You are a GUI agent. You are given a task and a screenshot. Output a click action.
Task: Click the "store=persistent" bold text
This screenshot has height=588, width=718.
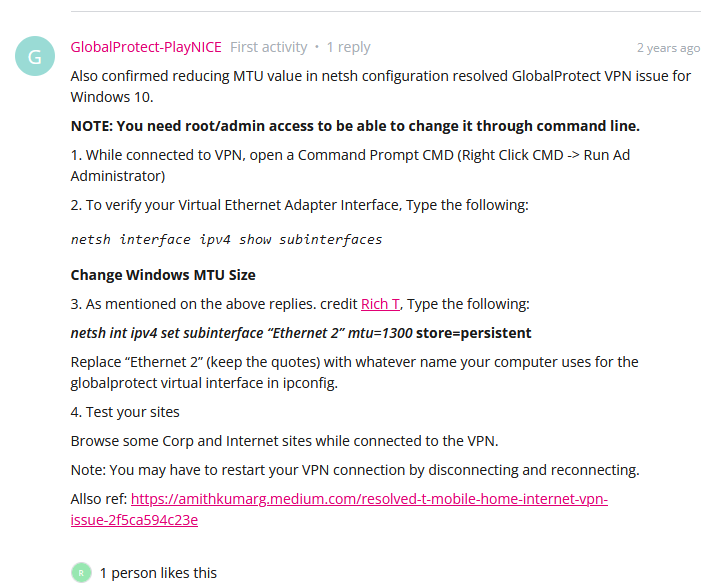(473, 333)
